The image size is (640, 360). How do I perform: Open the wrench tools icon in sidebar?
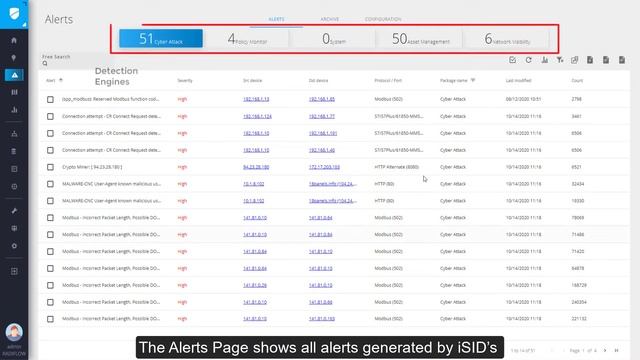click(14, 211)
